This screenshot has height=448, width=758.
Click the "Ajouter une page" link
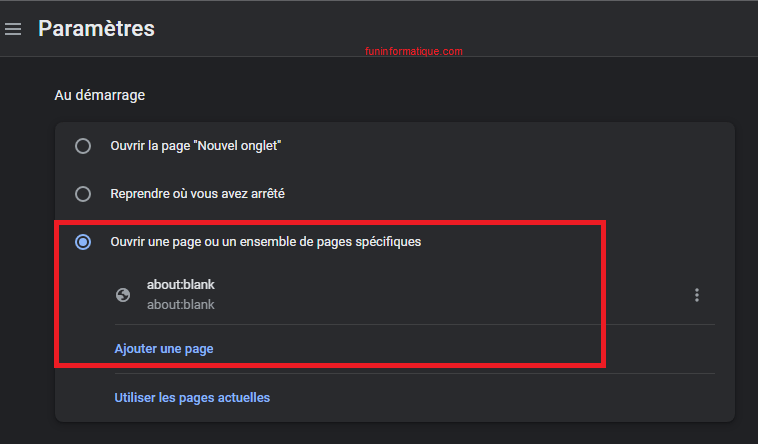pos(163,349)
